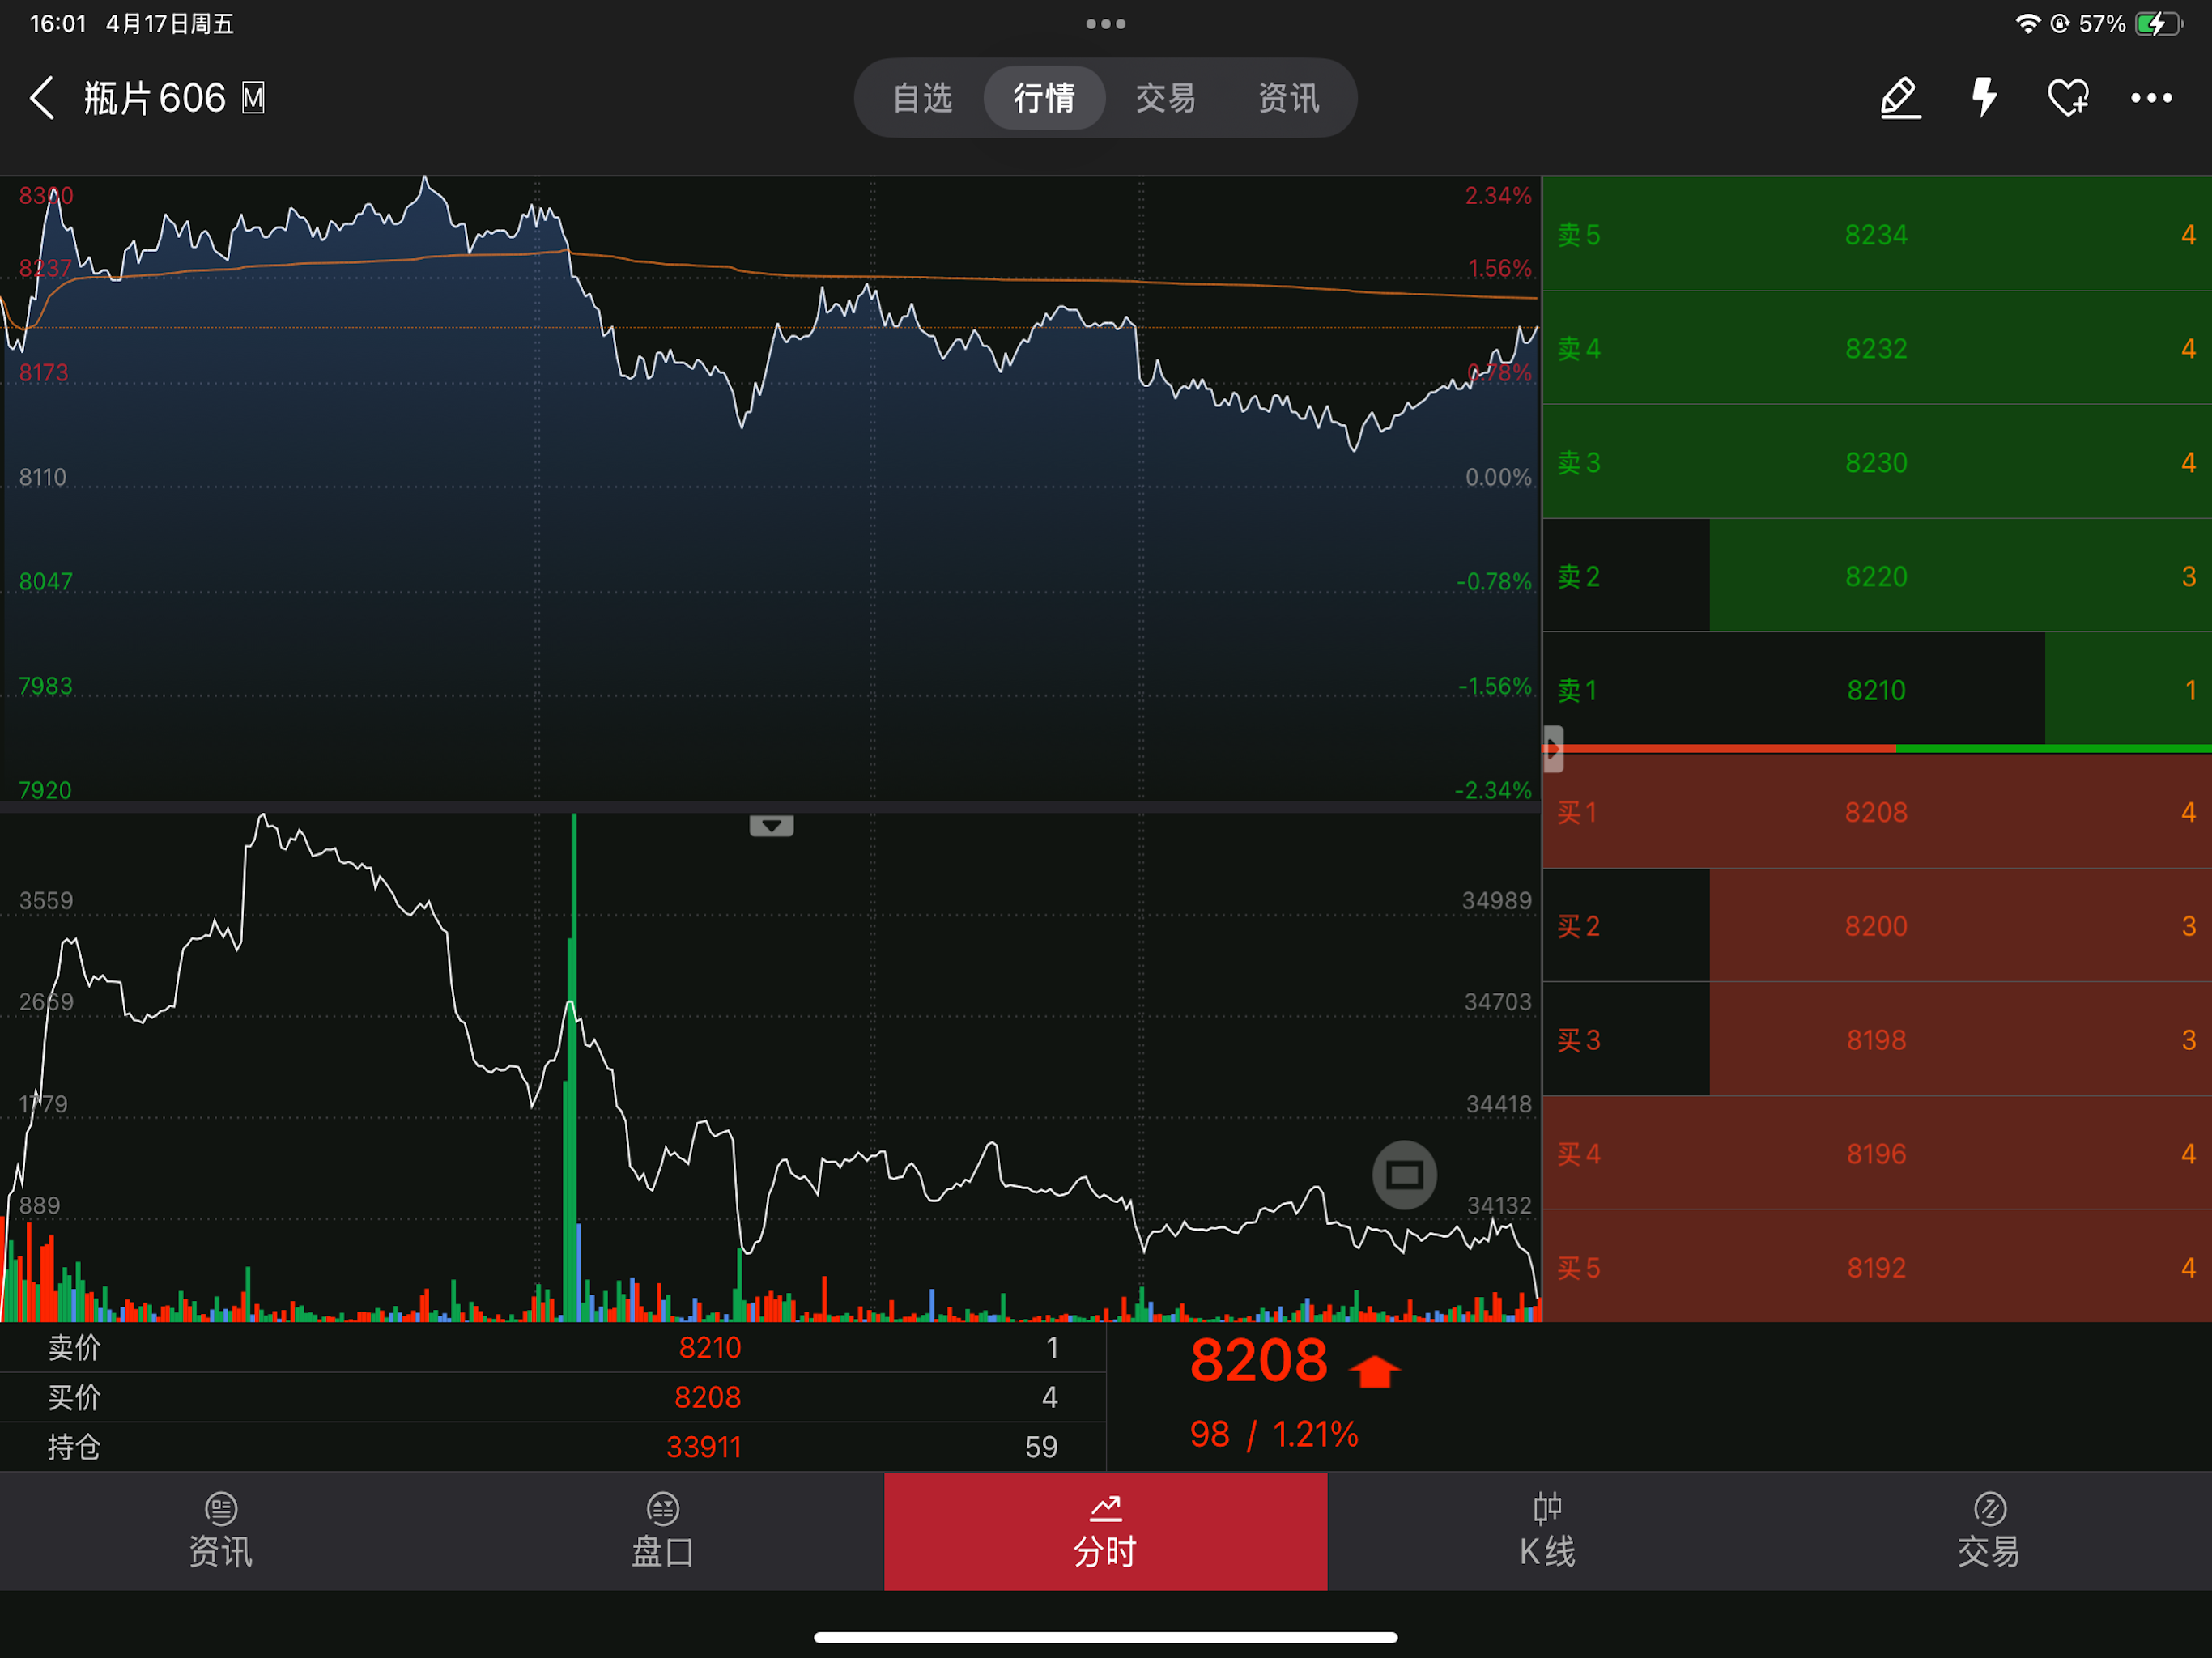Tap the 买价 quote row
Image resolution: width=2212 pixels, height=1658 pixels.
(553, 1397)
